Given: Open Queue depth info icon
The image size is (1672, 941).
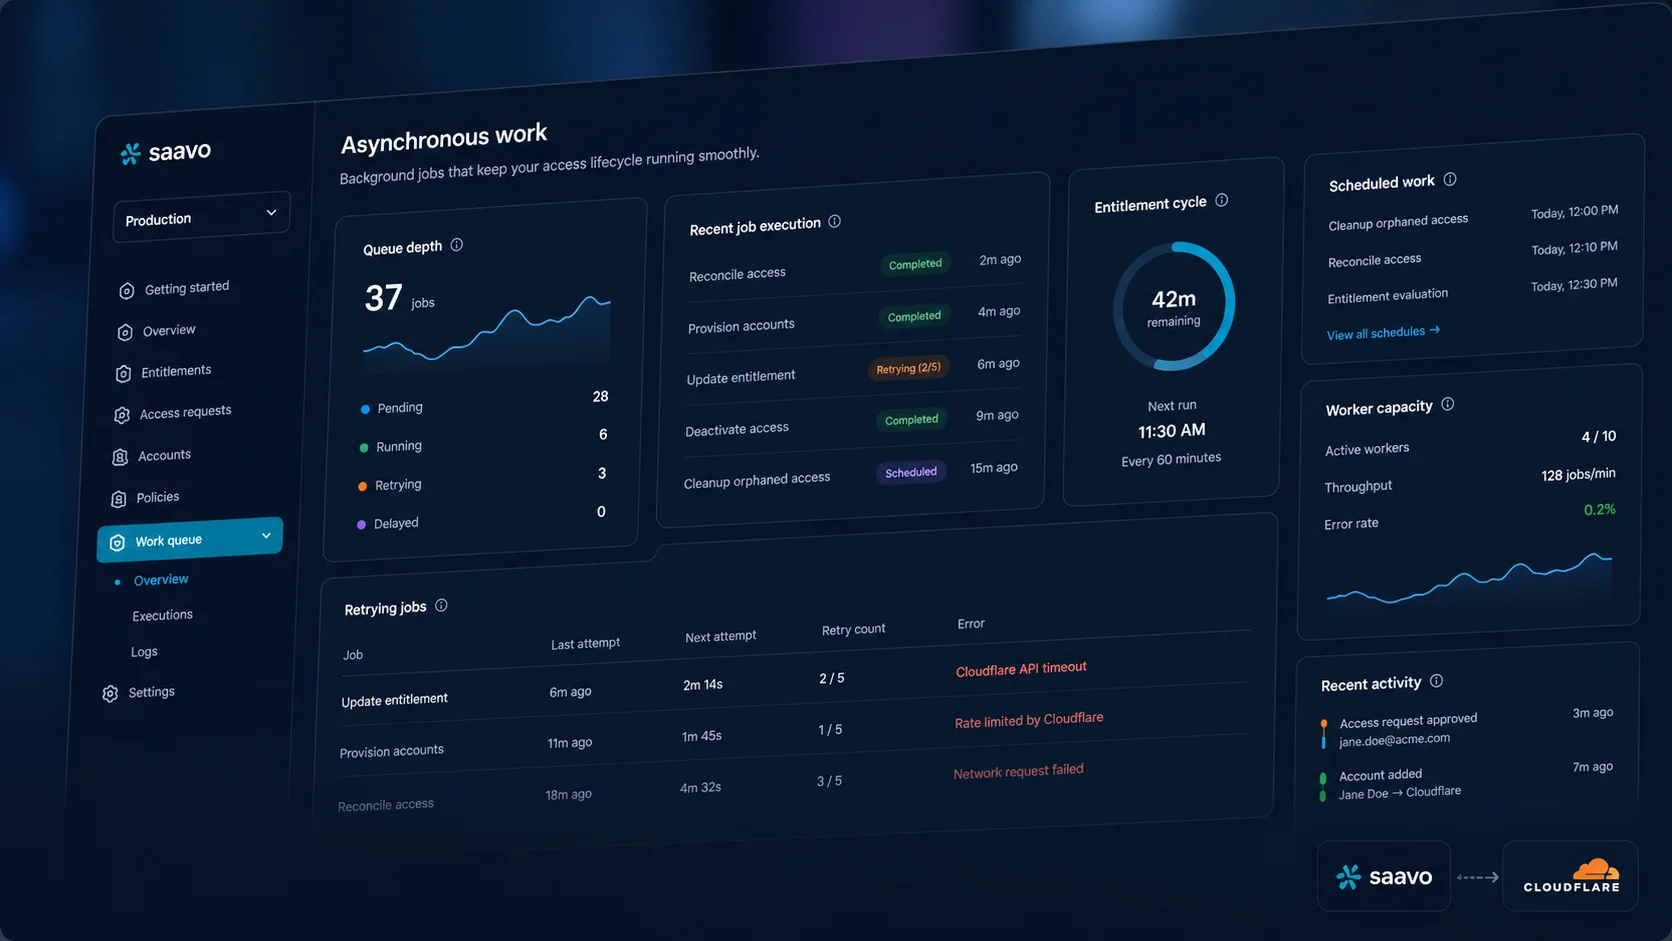Looking at the screenshot, I should [457, 244].
